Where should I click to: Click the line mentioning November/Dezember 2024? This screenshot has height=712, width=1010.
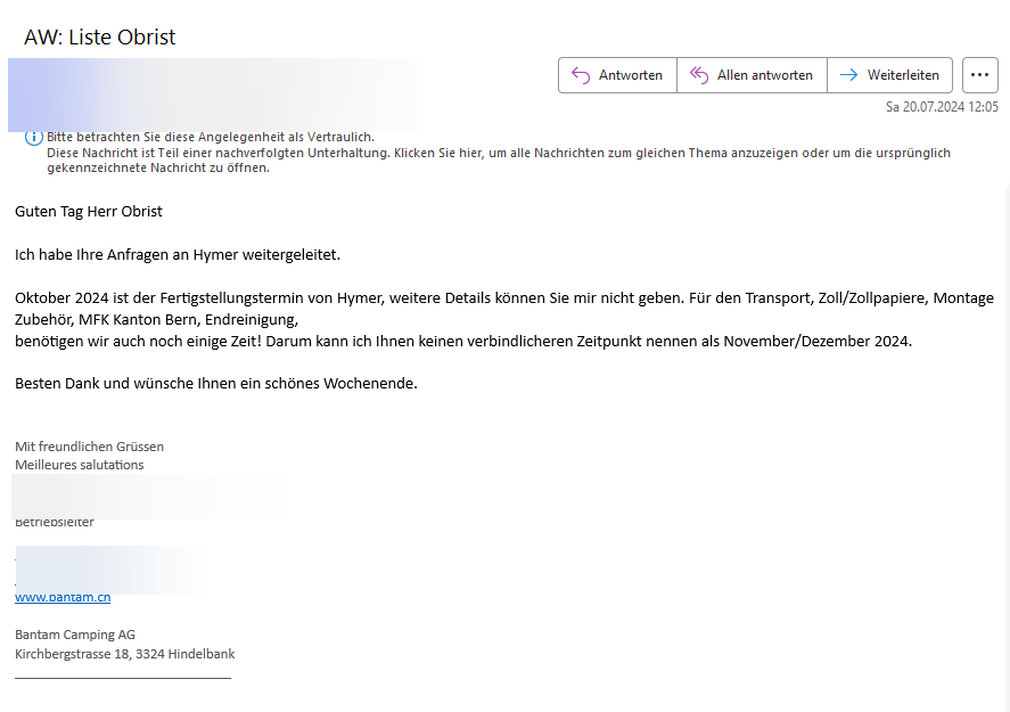click(x=463, y=341)
